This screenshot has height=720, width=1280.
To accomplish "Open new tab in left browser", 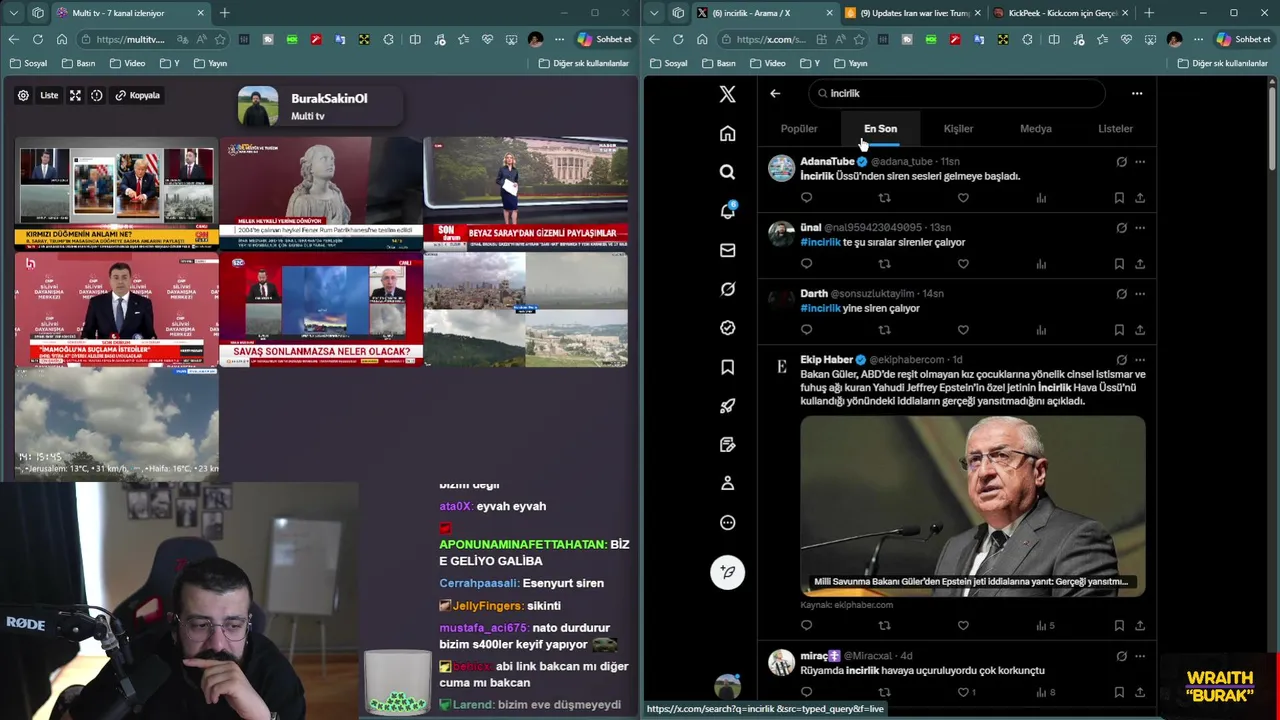I will [224, 13].
